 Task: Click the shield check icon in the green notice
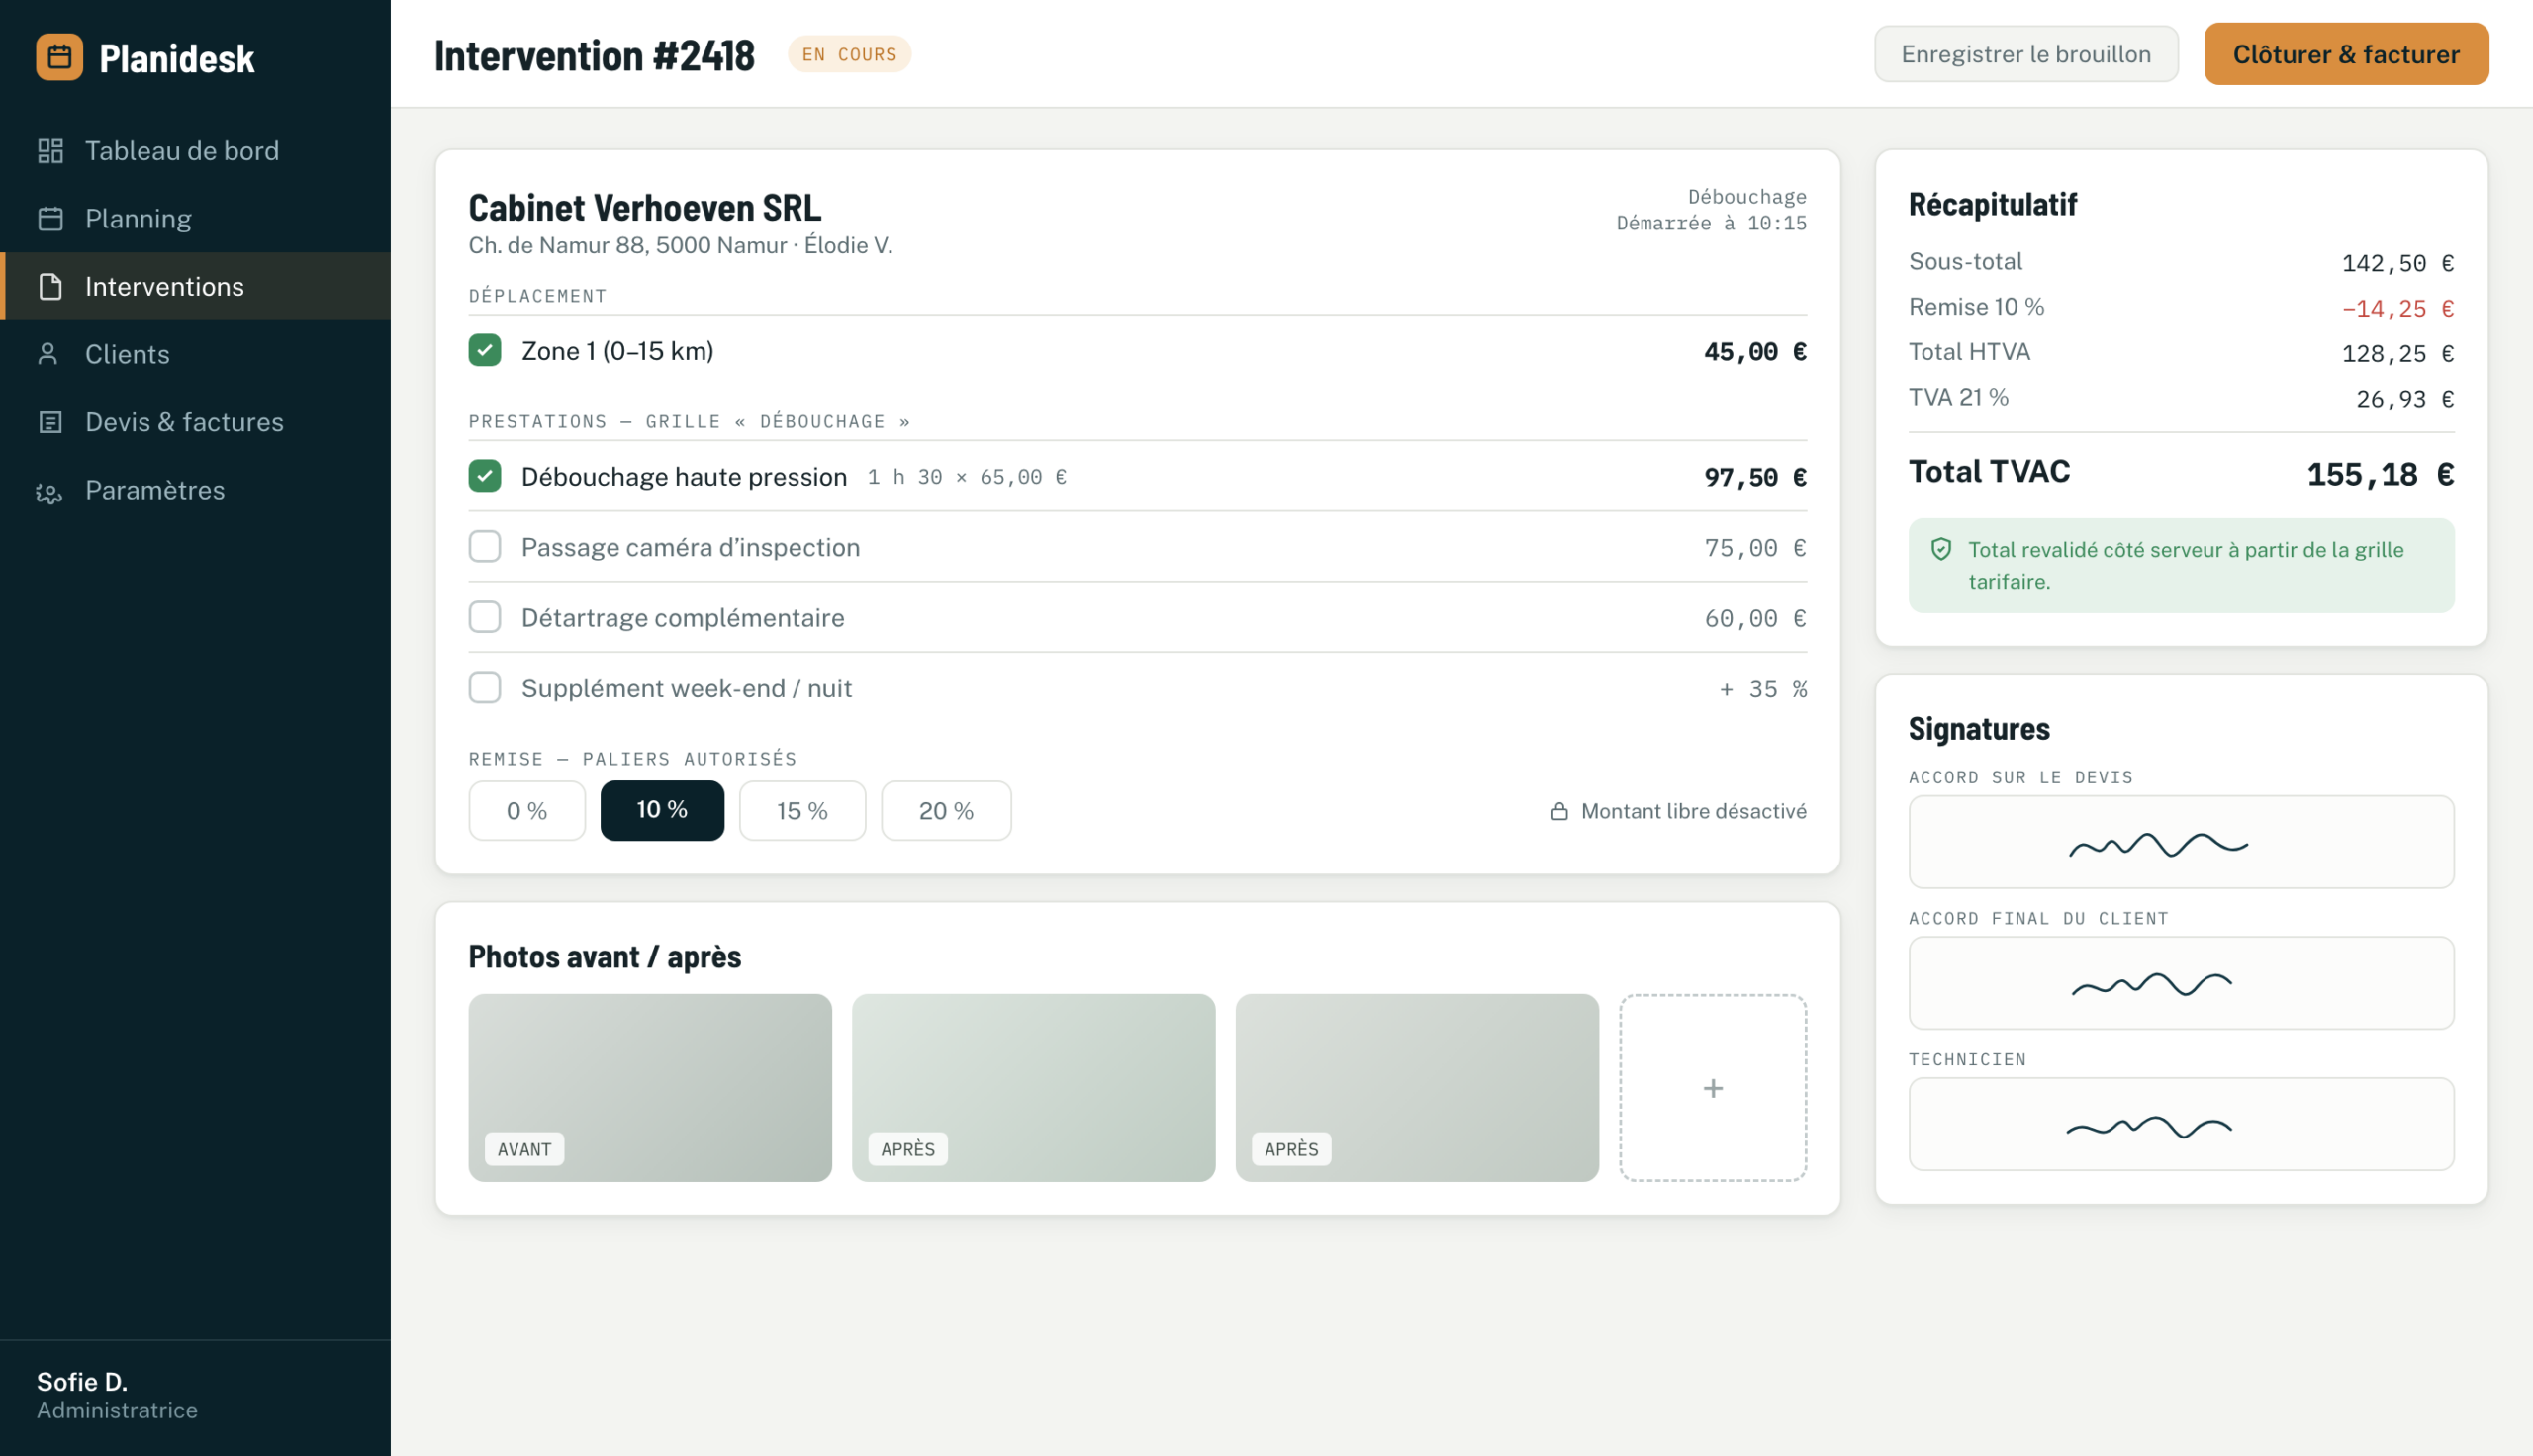click(x=1941, y=549)
